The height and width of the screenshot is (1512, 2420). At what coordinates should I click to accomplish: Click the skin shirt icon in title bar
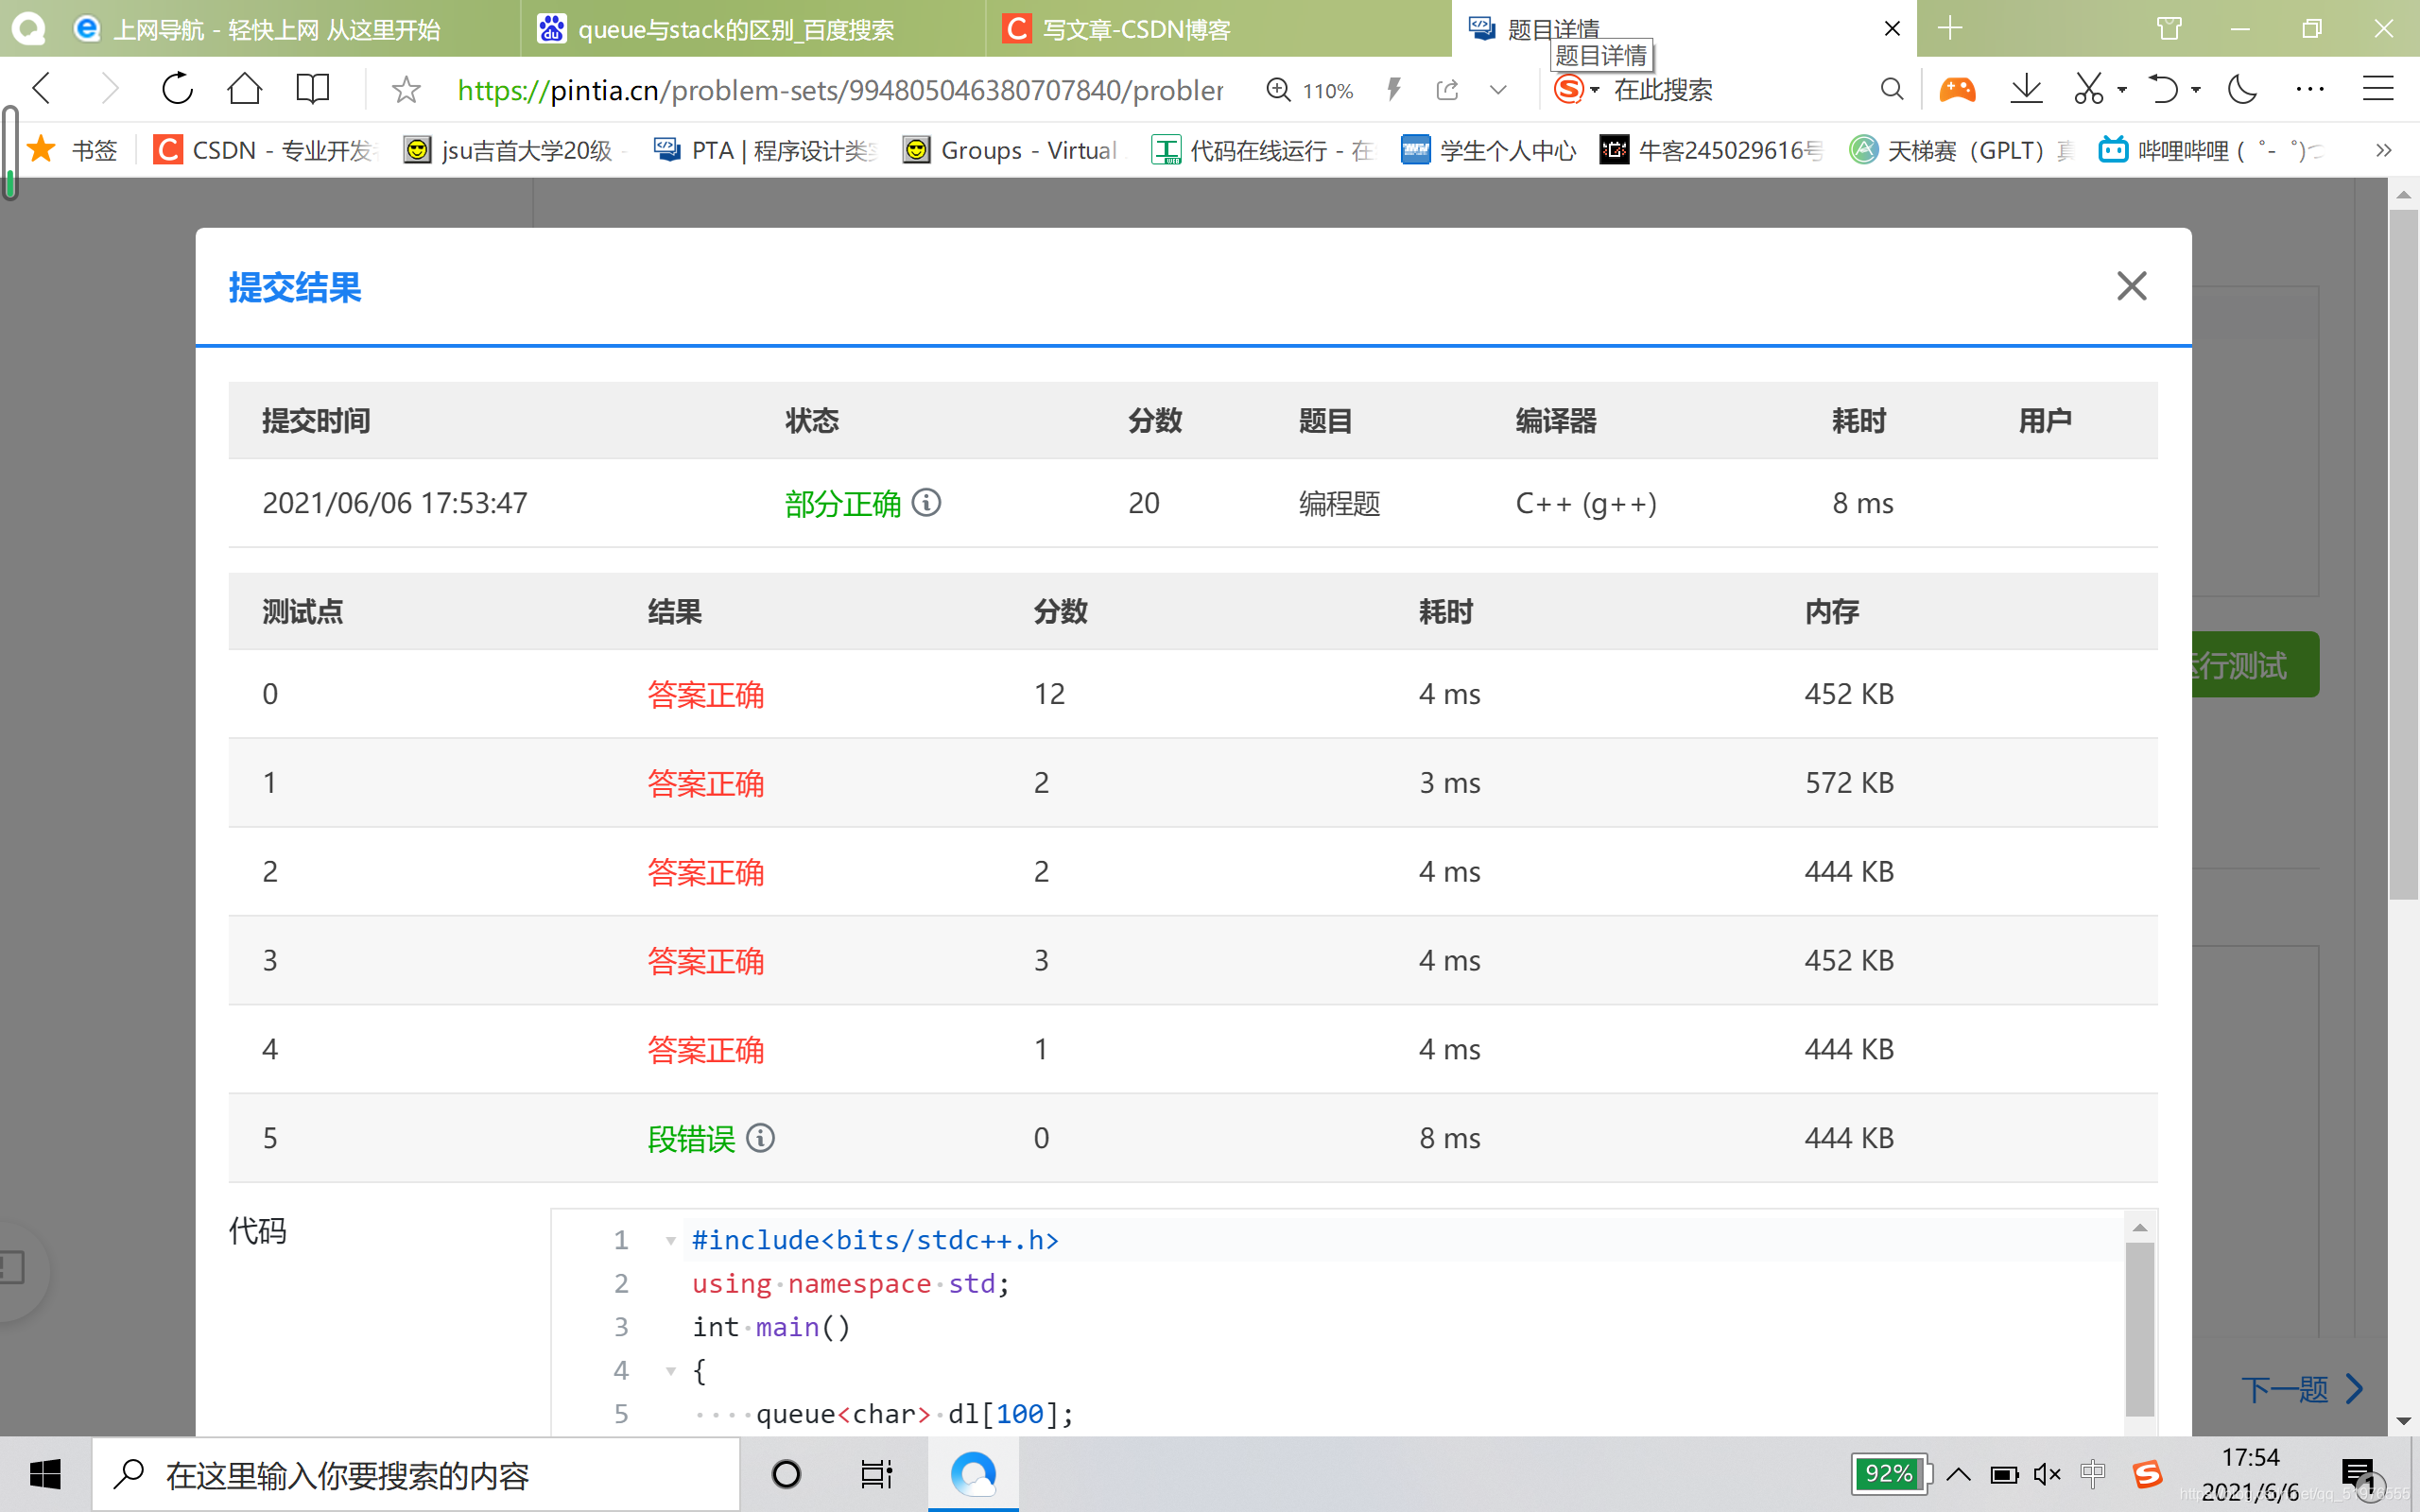[2169, 28]
